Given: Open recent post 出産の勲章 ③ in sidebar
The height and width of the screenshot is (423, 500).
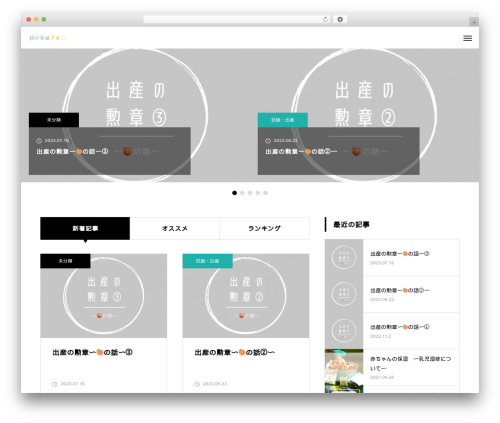Looking at the screenshot, I should [x=400, y=254].
